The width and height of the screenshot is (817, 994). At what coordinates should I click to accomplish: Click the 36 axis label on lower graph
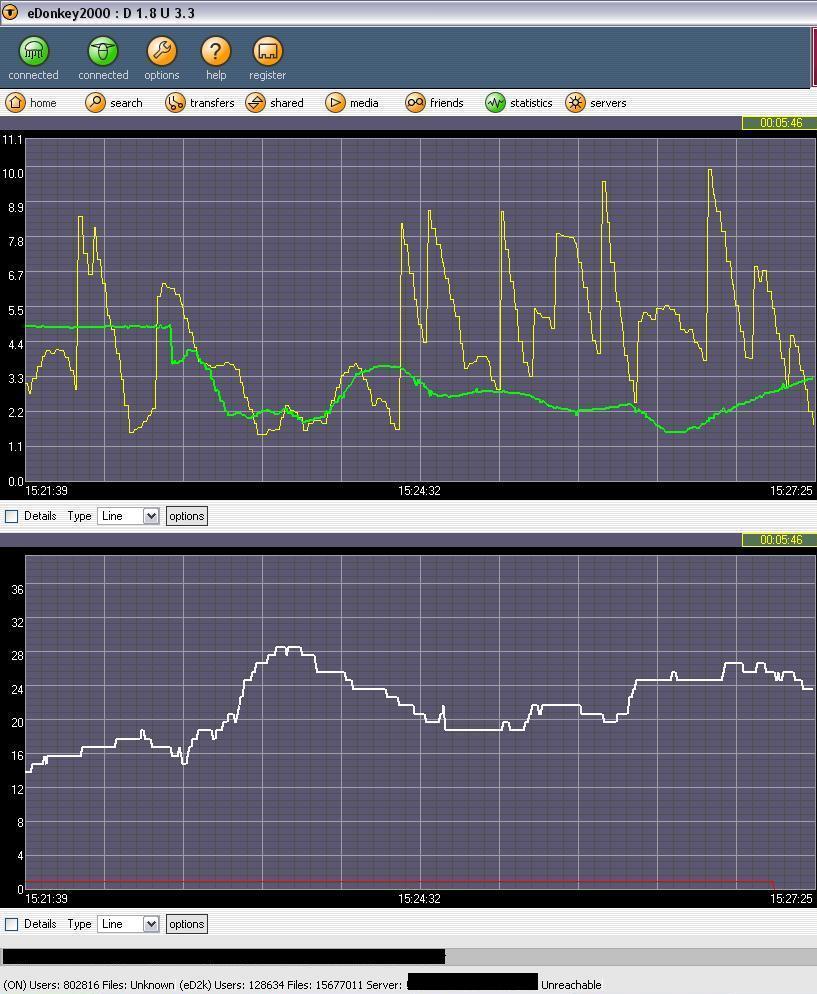point(17,590)
